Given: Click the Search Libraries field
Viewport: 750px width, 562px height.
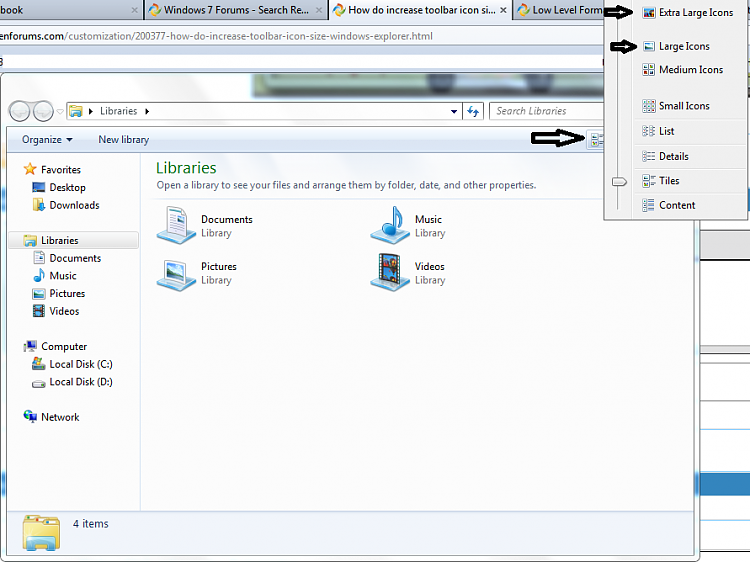Looking at the screenshot, I should click(546, 111).
